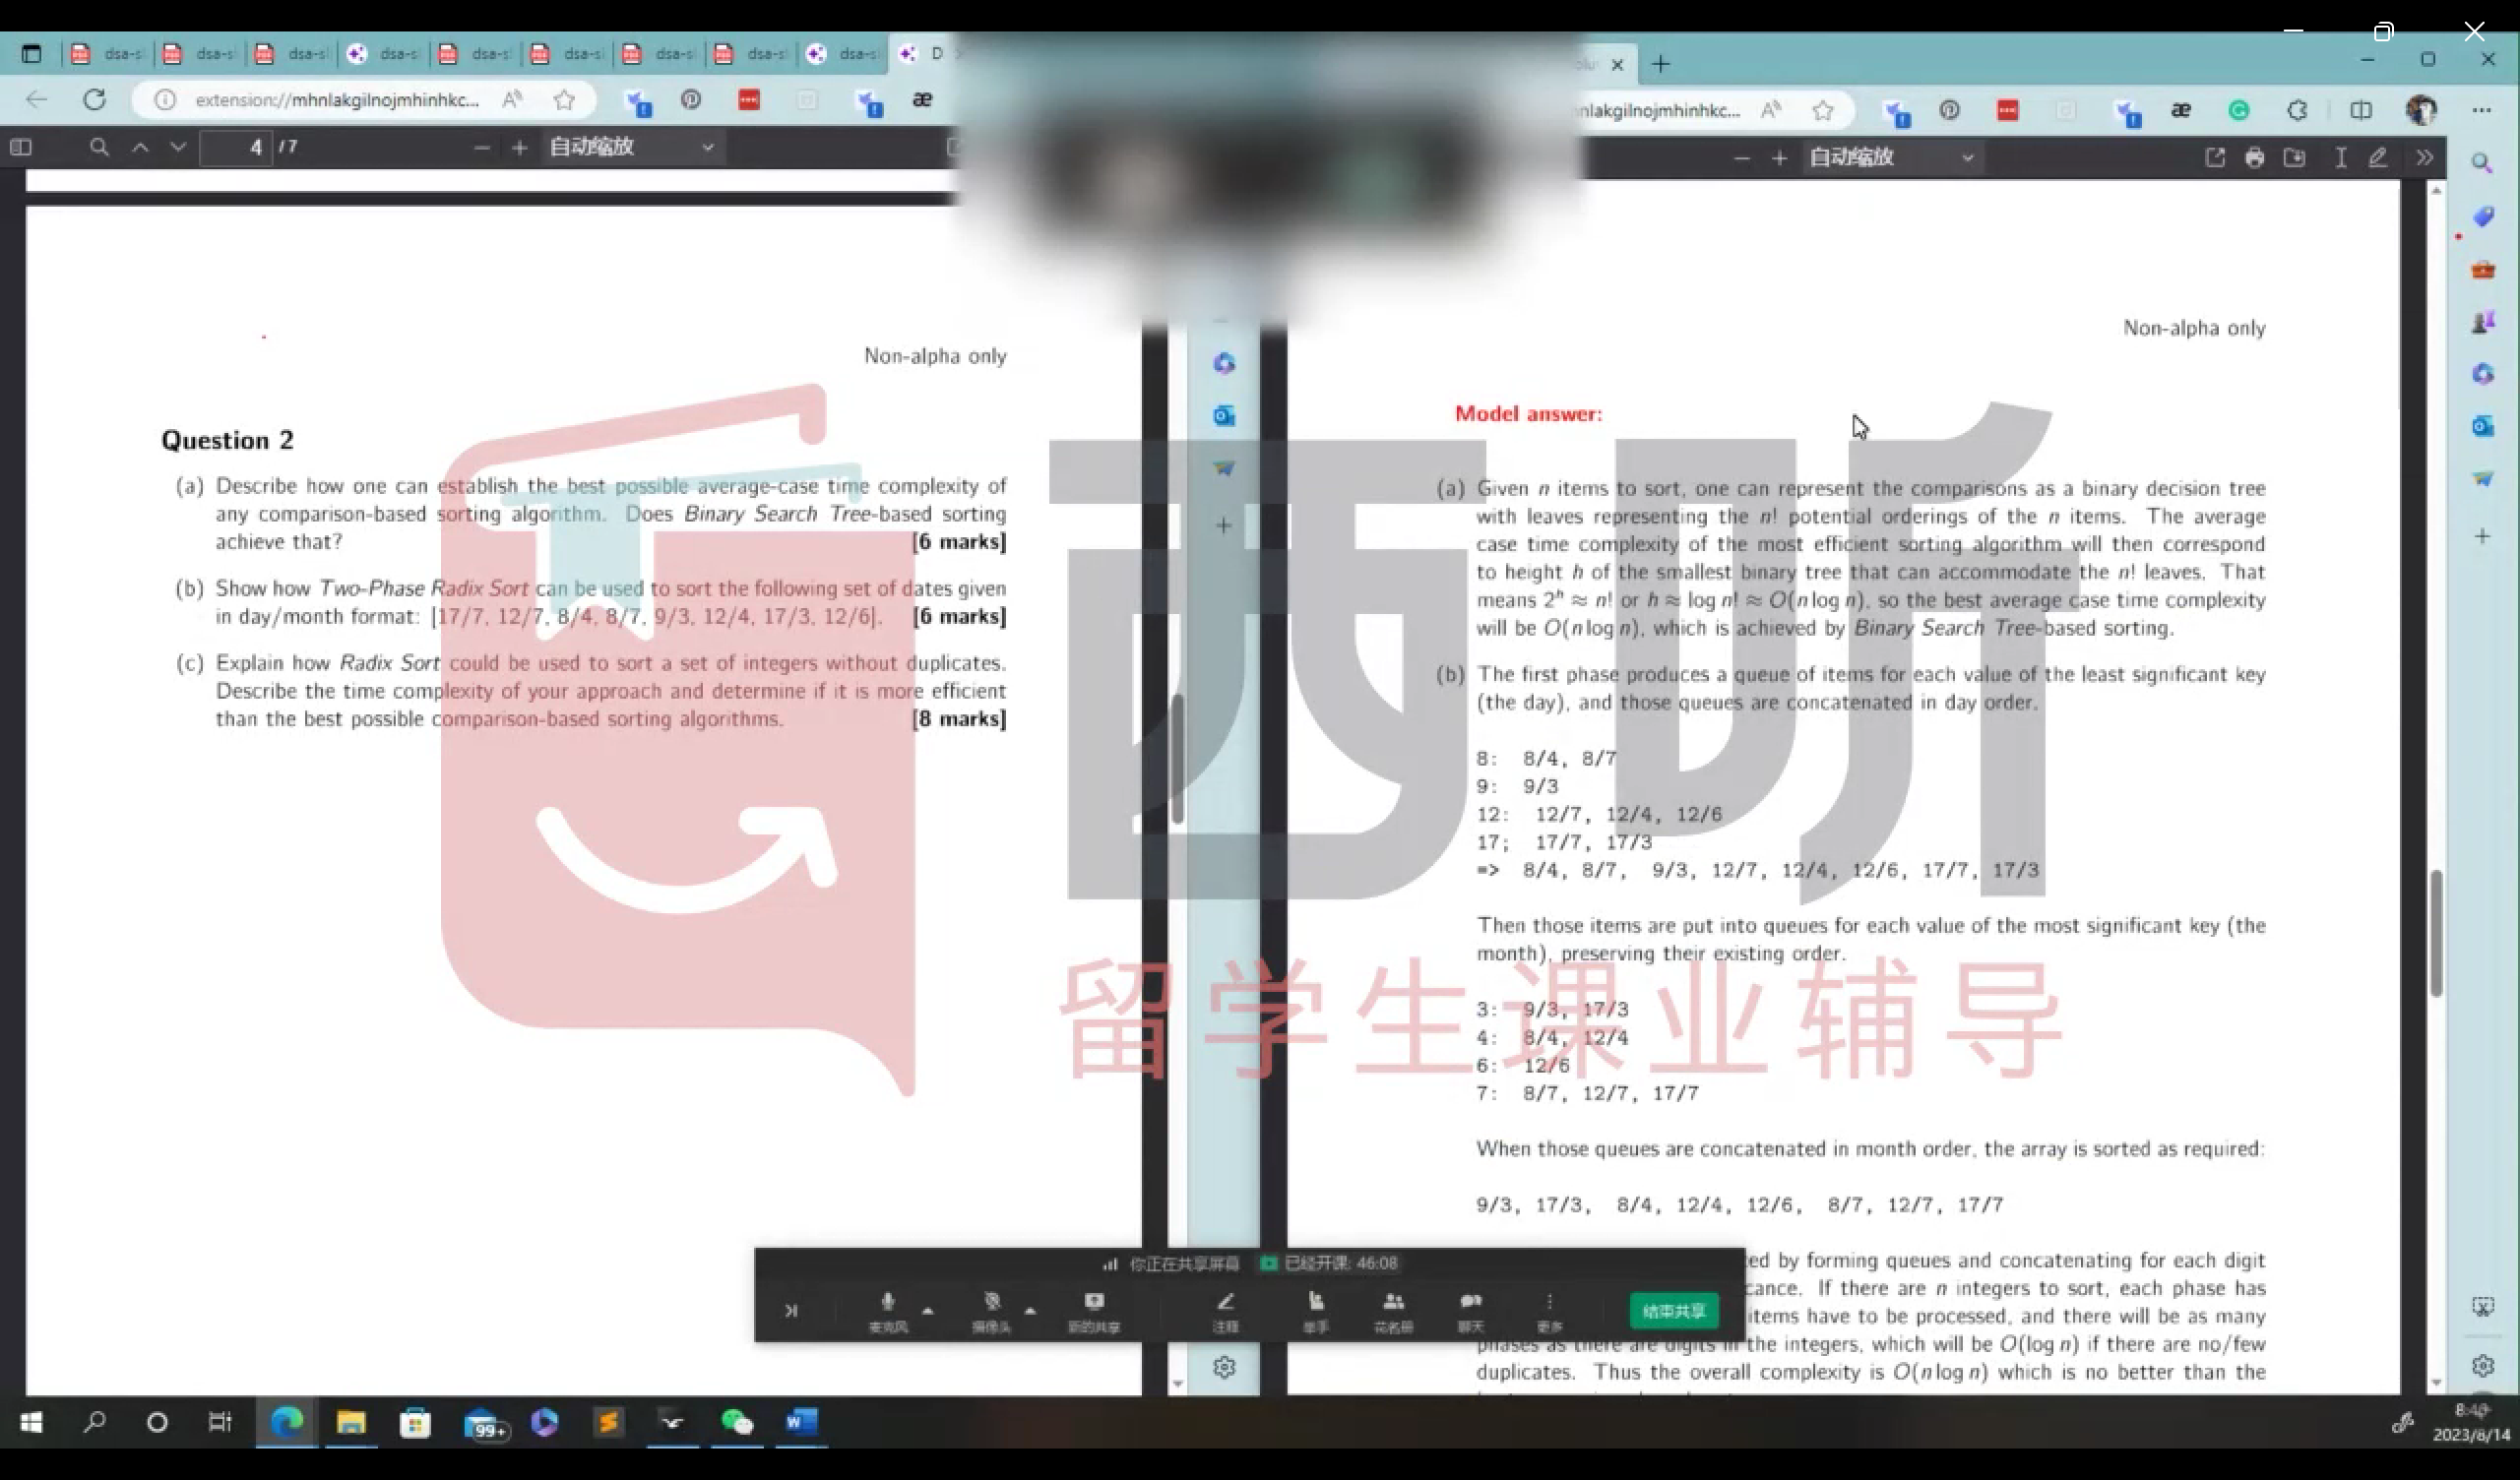Start read aloud in left browser window

pos(513,99)
